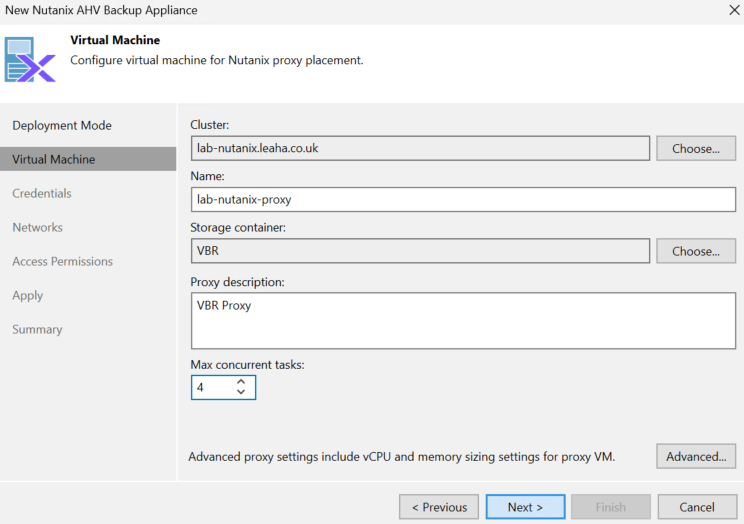Select the Deployment Mode step

coord(62,125)
